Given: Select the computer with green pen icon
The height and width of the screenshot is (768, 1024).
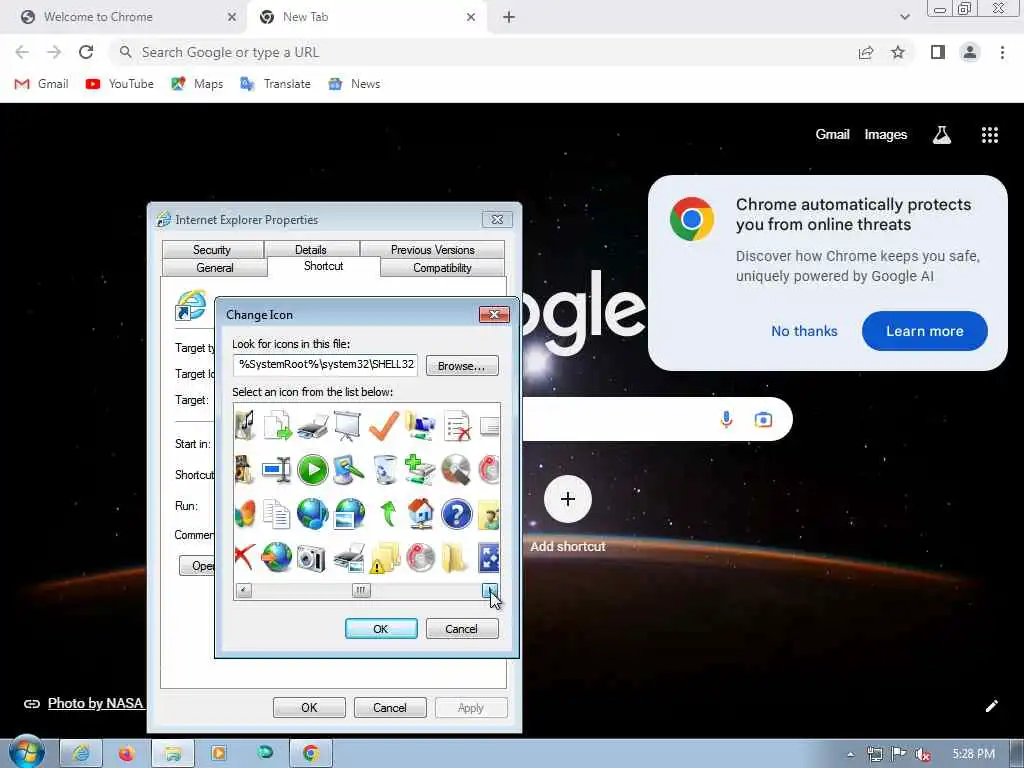Looking at the screenshot, I should tap(348, 470).
